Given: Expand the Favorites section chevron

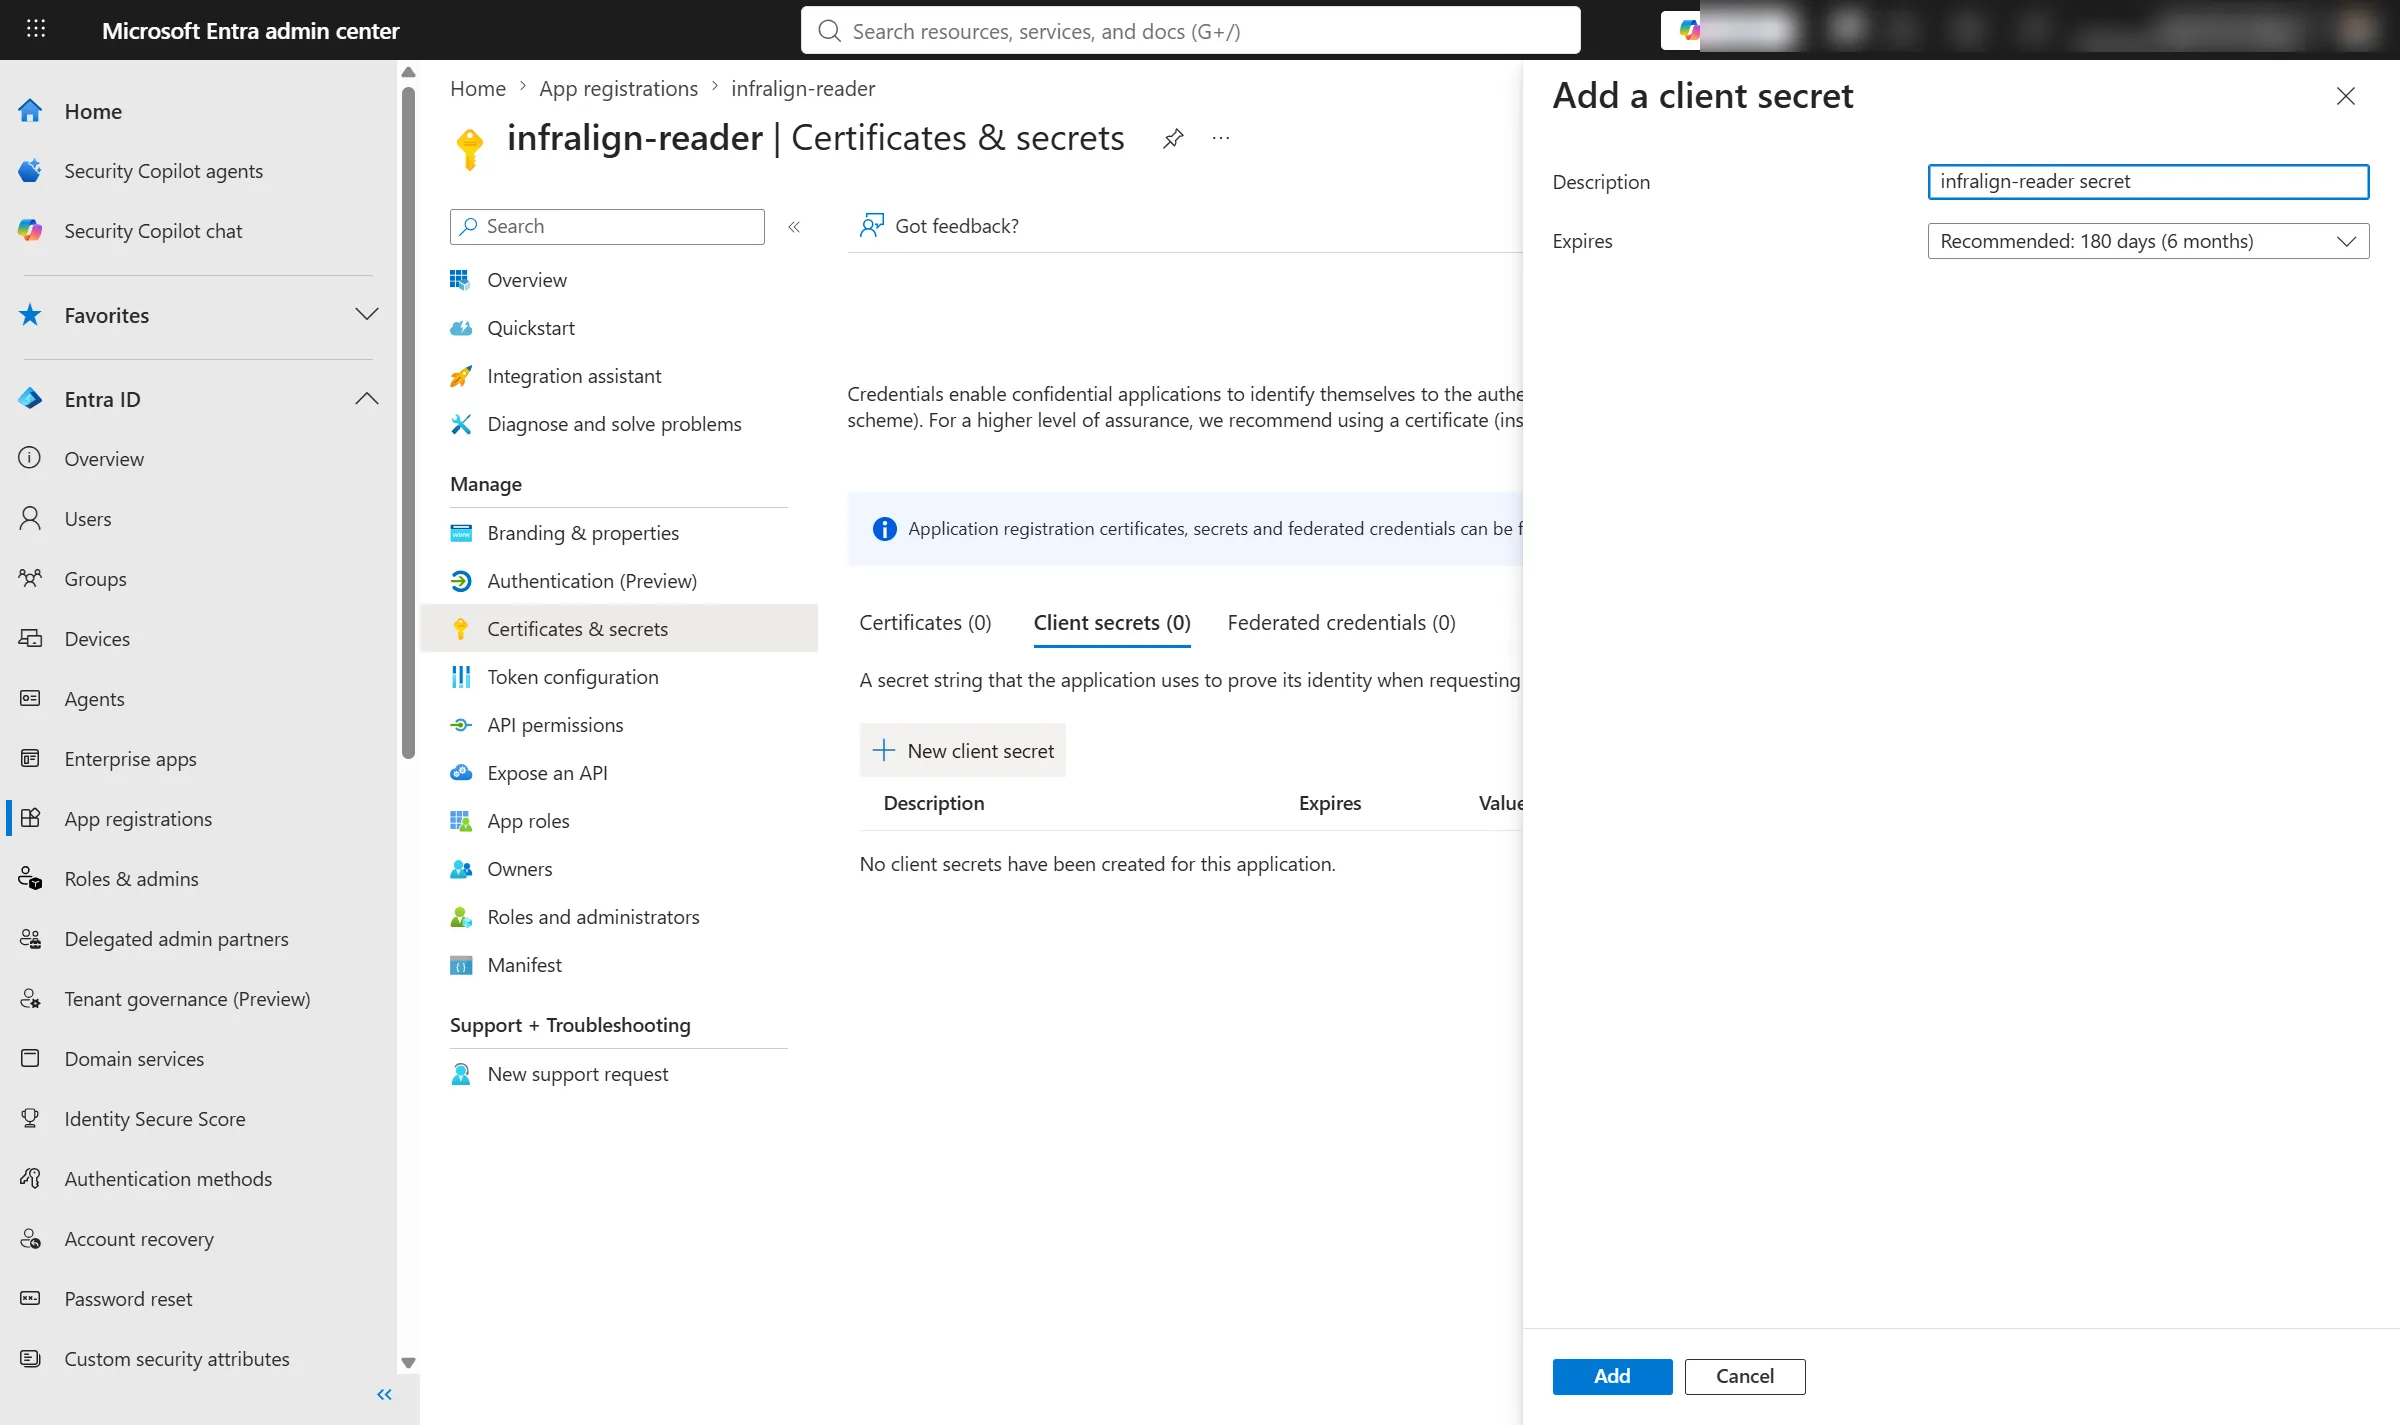Looking at the screenshot, I should [367, 315].
